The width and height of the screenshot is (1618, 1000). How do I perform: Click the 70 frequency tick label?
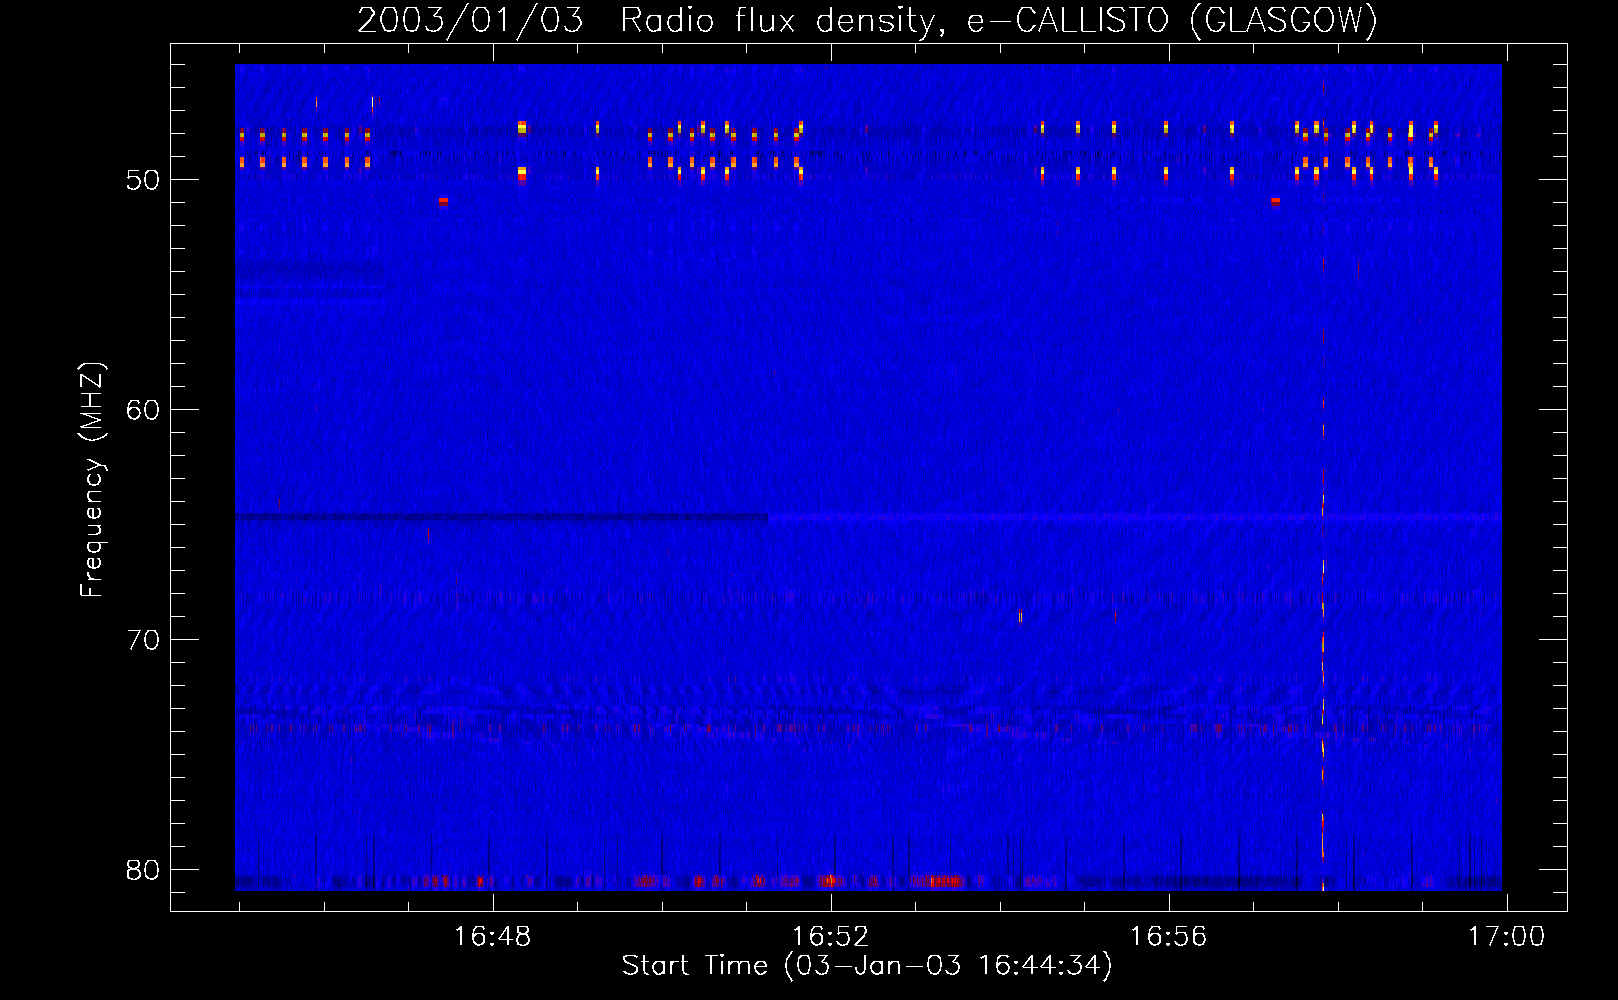[x=143, y=640]
